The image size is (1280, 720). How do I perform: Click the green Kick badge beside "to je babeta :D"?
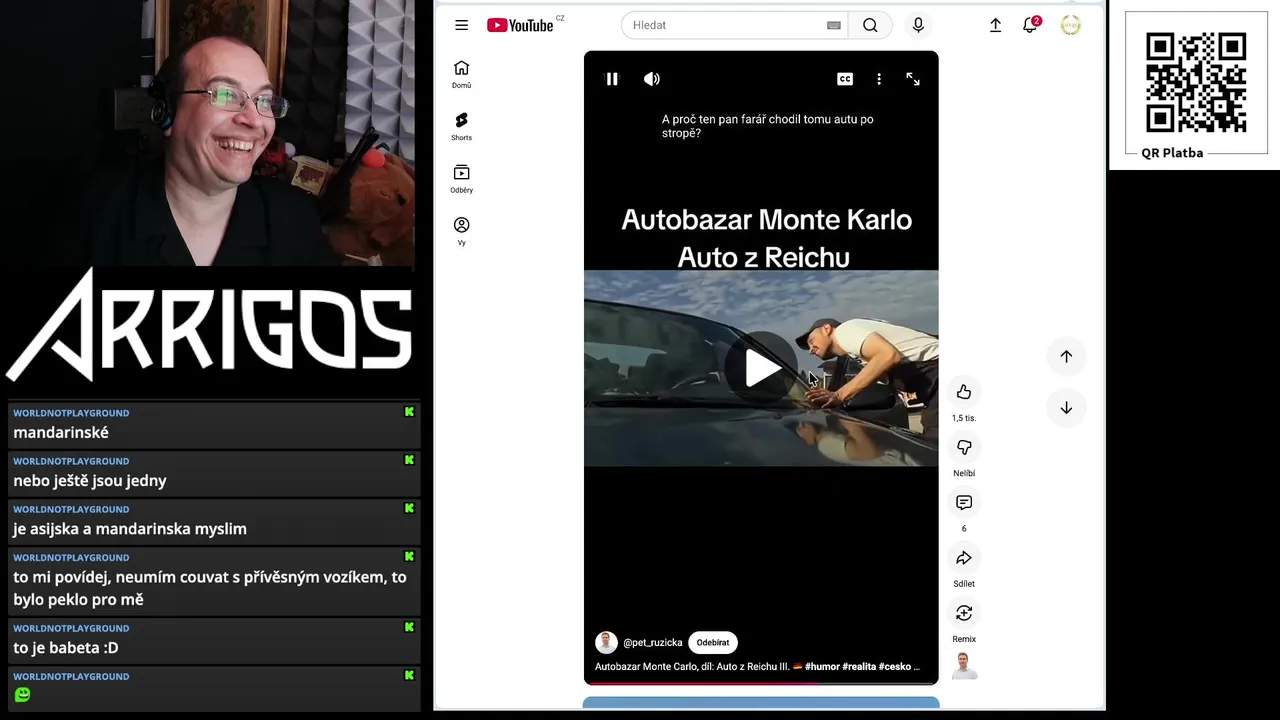coord(409,627)
